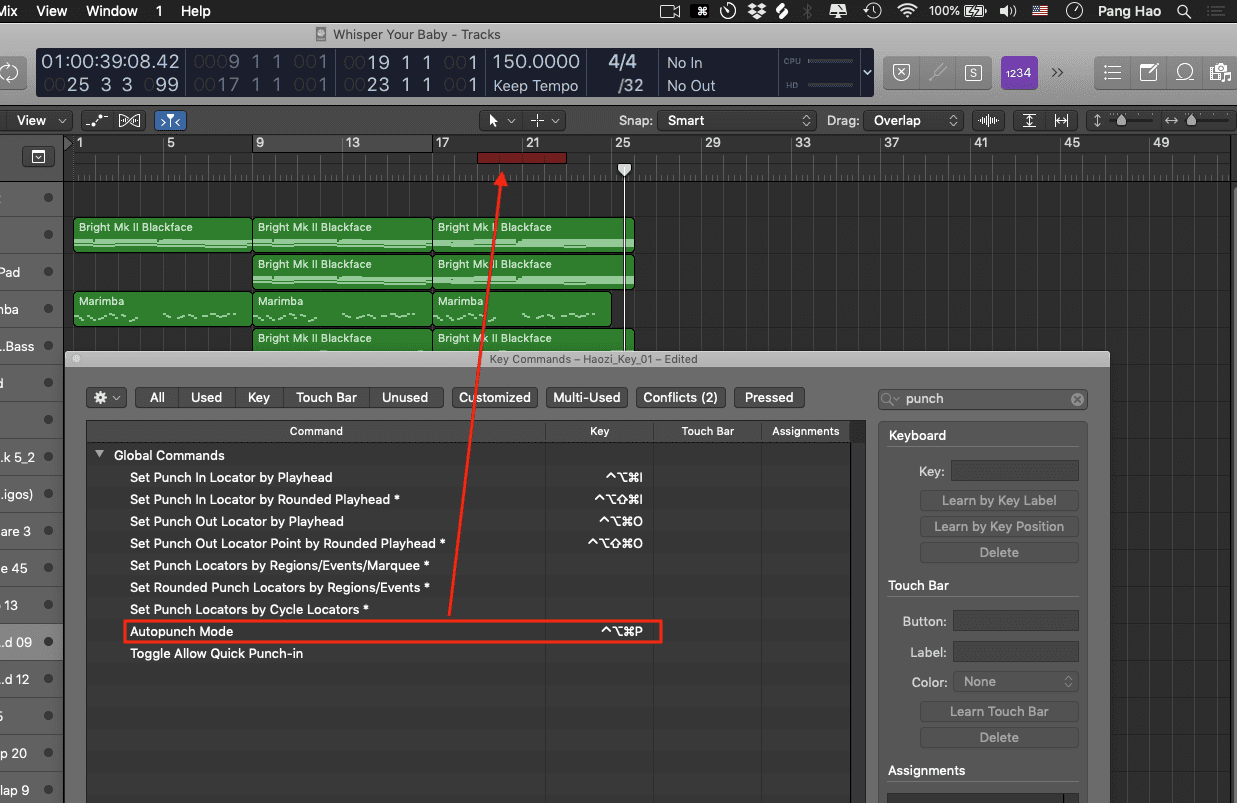1237x803 pixels.
Task: Click the tempo value 150.0000
Action: coord(536,62)
